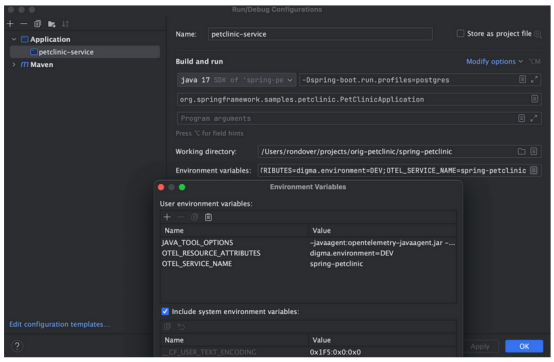
Task: Sort configurations alphabetically icon
Action: click(x=65, y=24)
